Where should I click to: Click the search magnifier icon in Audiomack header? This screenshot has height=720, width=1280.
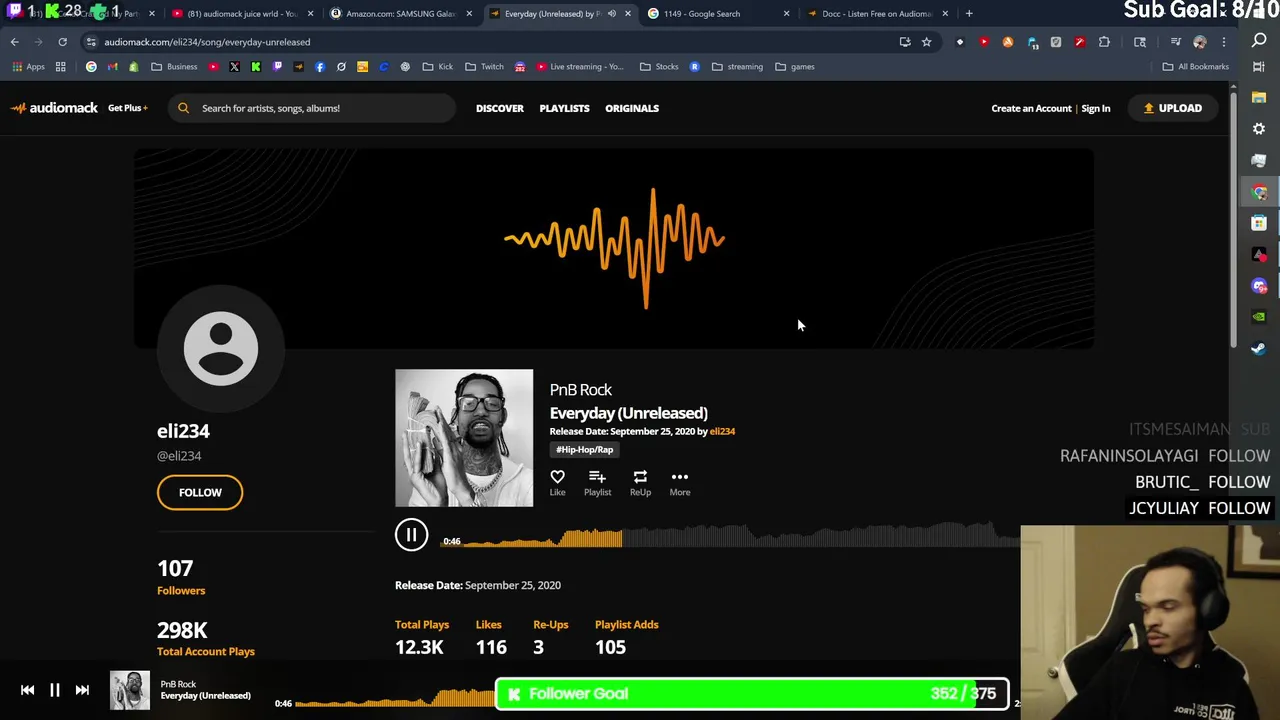(184, 108)
